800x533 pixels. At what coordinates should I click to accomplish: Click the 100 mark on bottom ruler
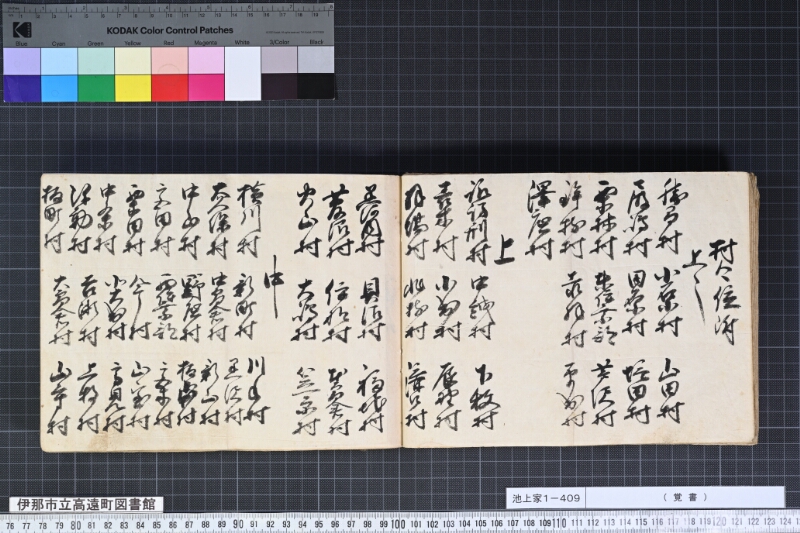click(397, 524)
